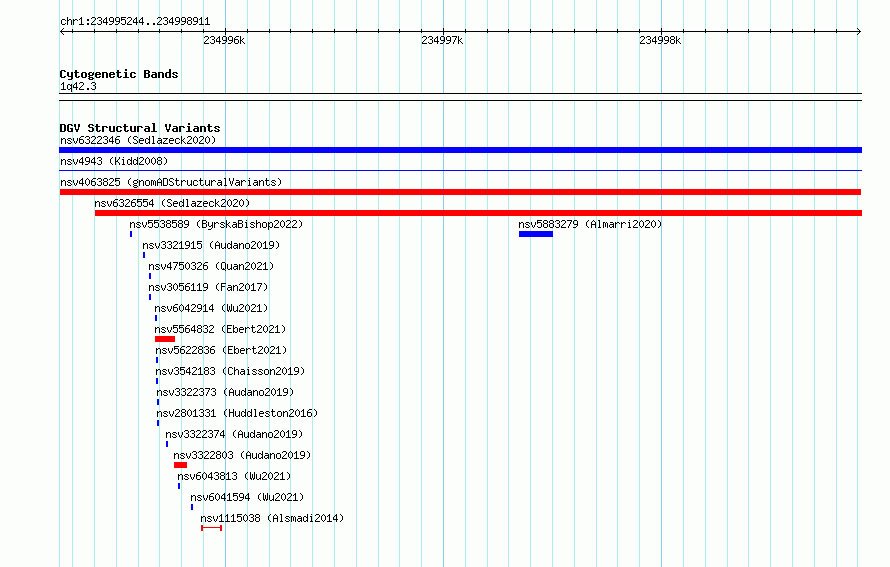
Task: Click the nsv3322373 (Audano2019) label
Action: [225, 392]
